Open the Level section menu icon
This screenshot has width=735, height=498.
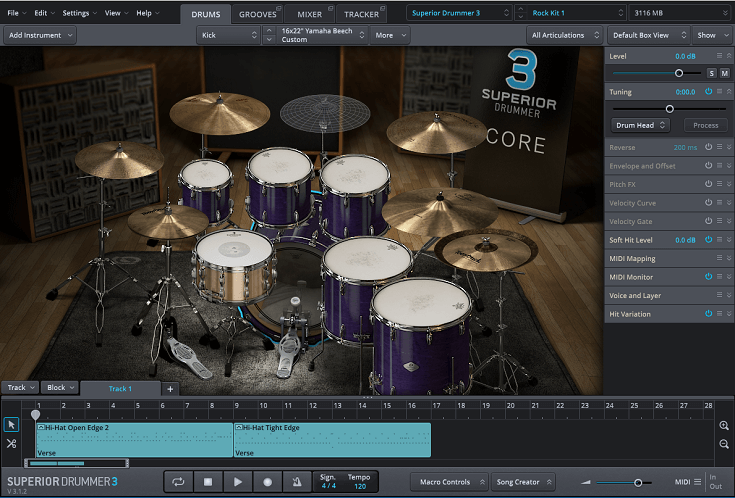[720, 56]
